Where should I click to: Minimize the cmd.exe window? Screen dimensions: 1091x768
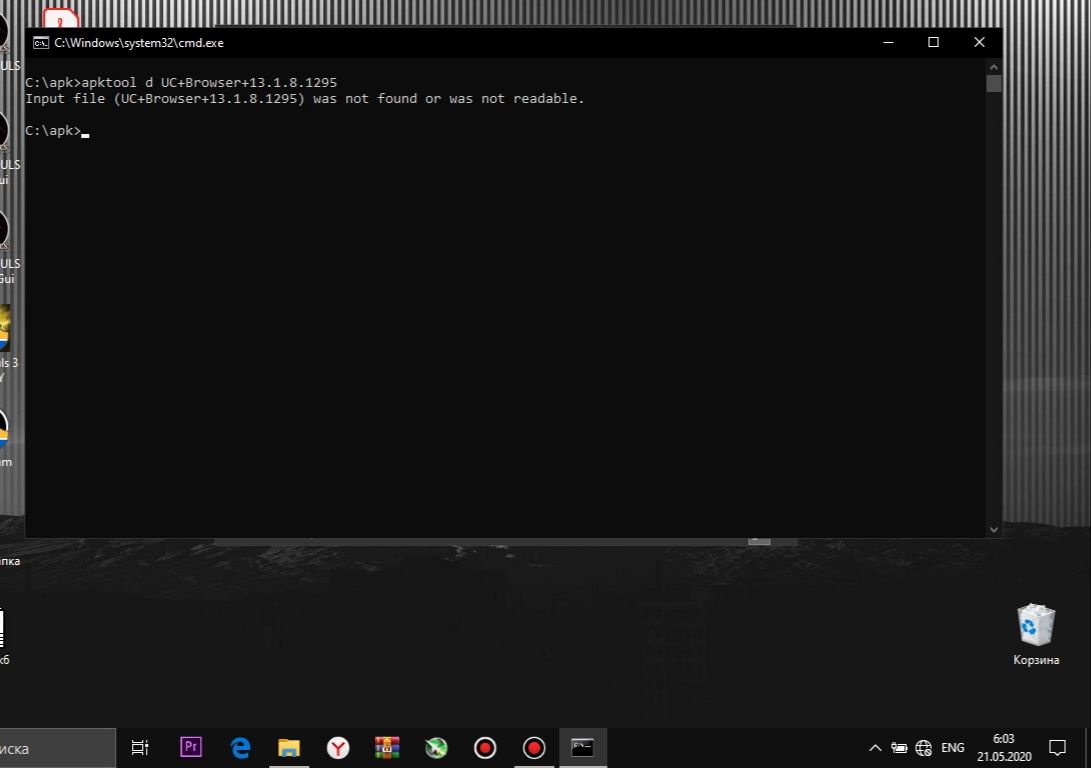[x=888, y=42]
